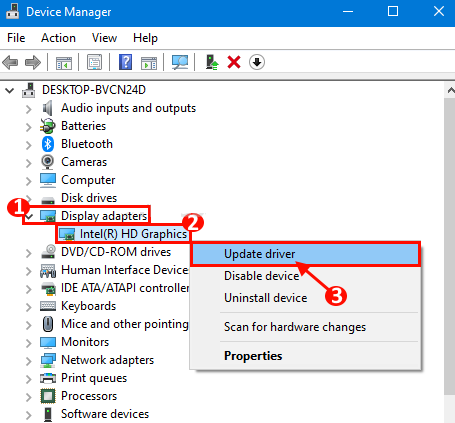Update device driver toolbar icon with green arrow

coord(212,62)
